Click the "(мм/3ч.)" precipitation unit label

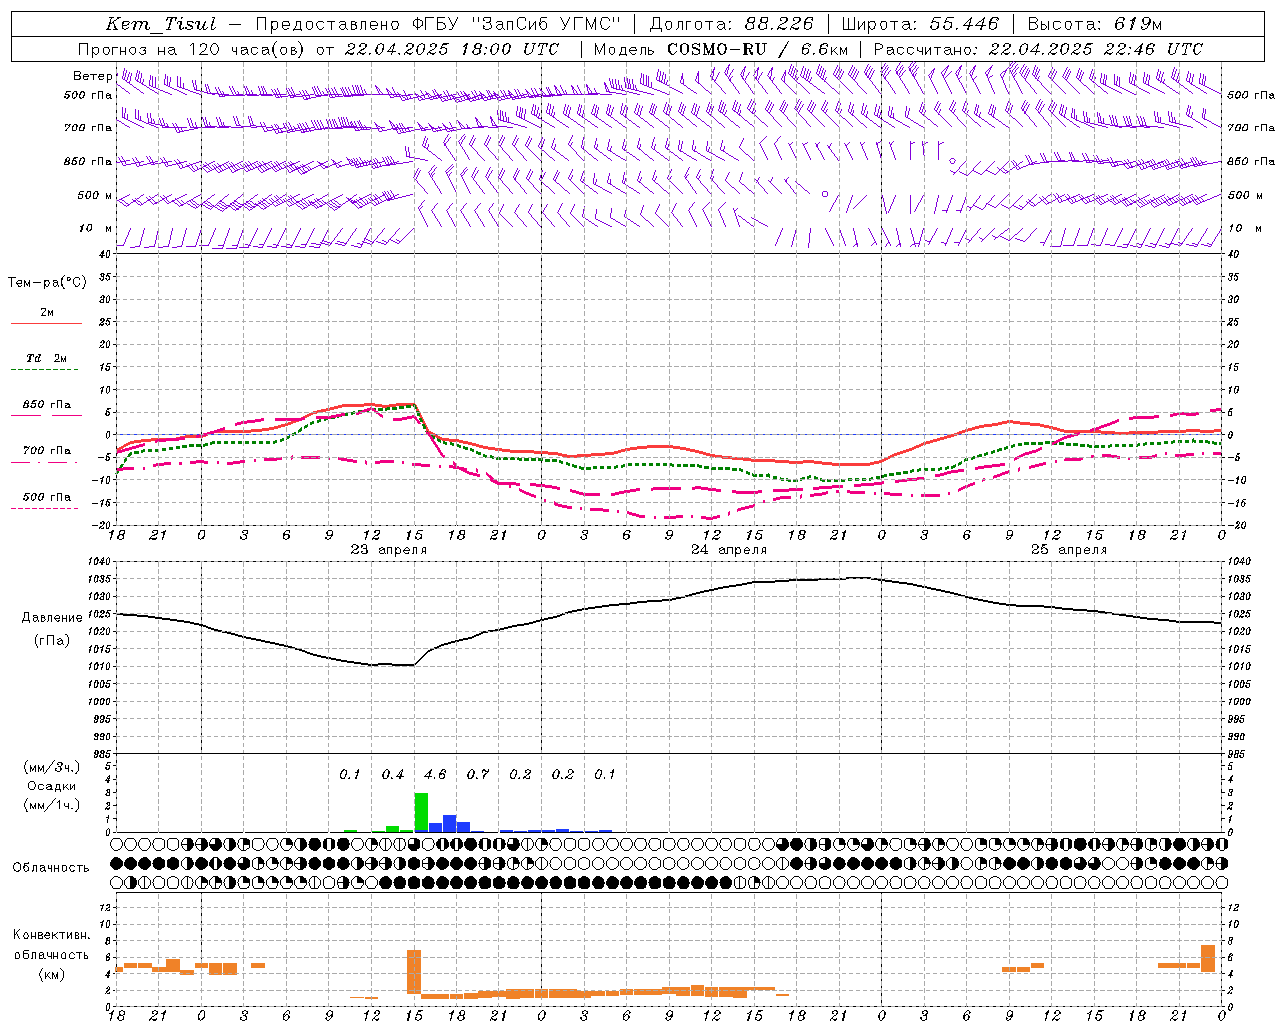pos(51,767)
